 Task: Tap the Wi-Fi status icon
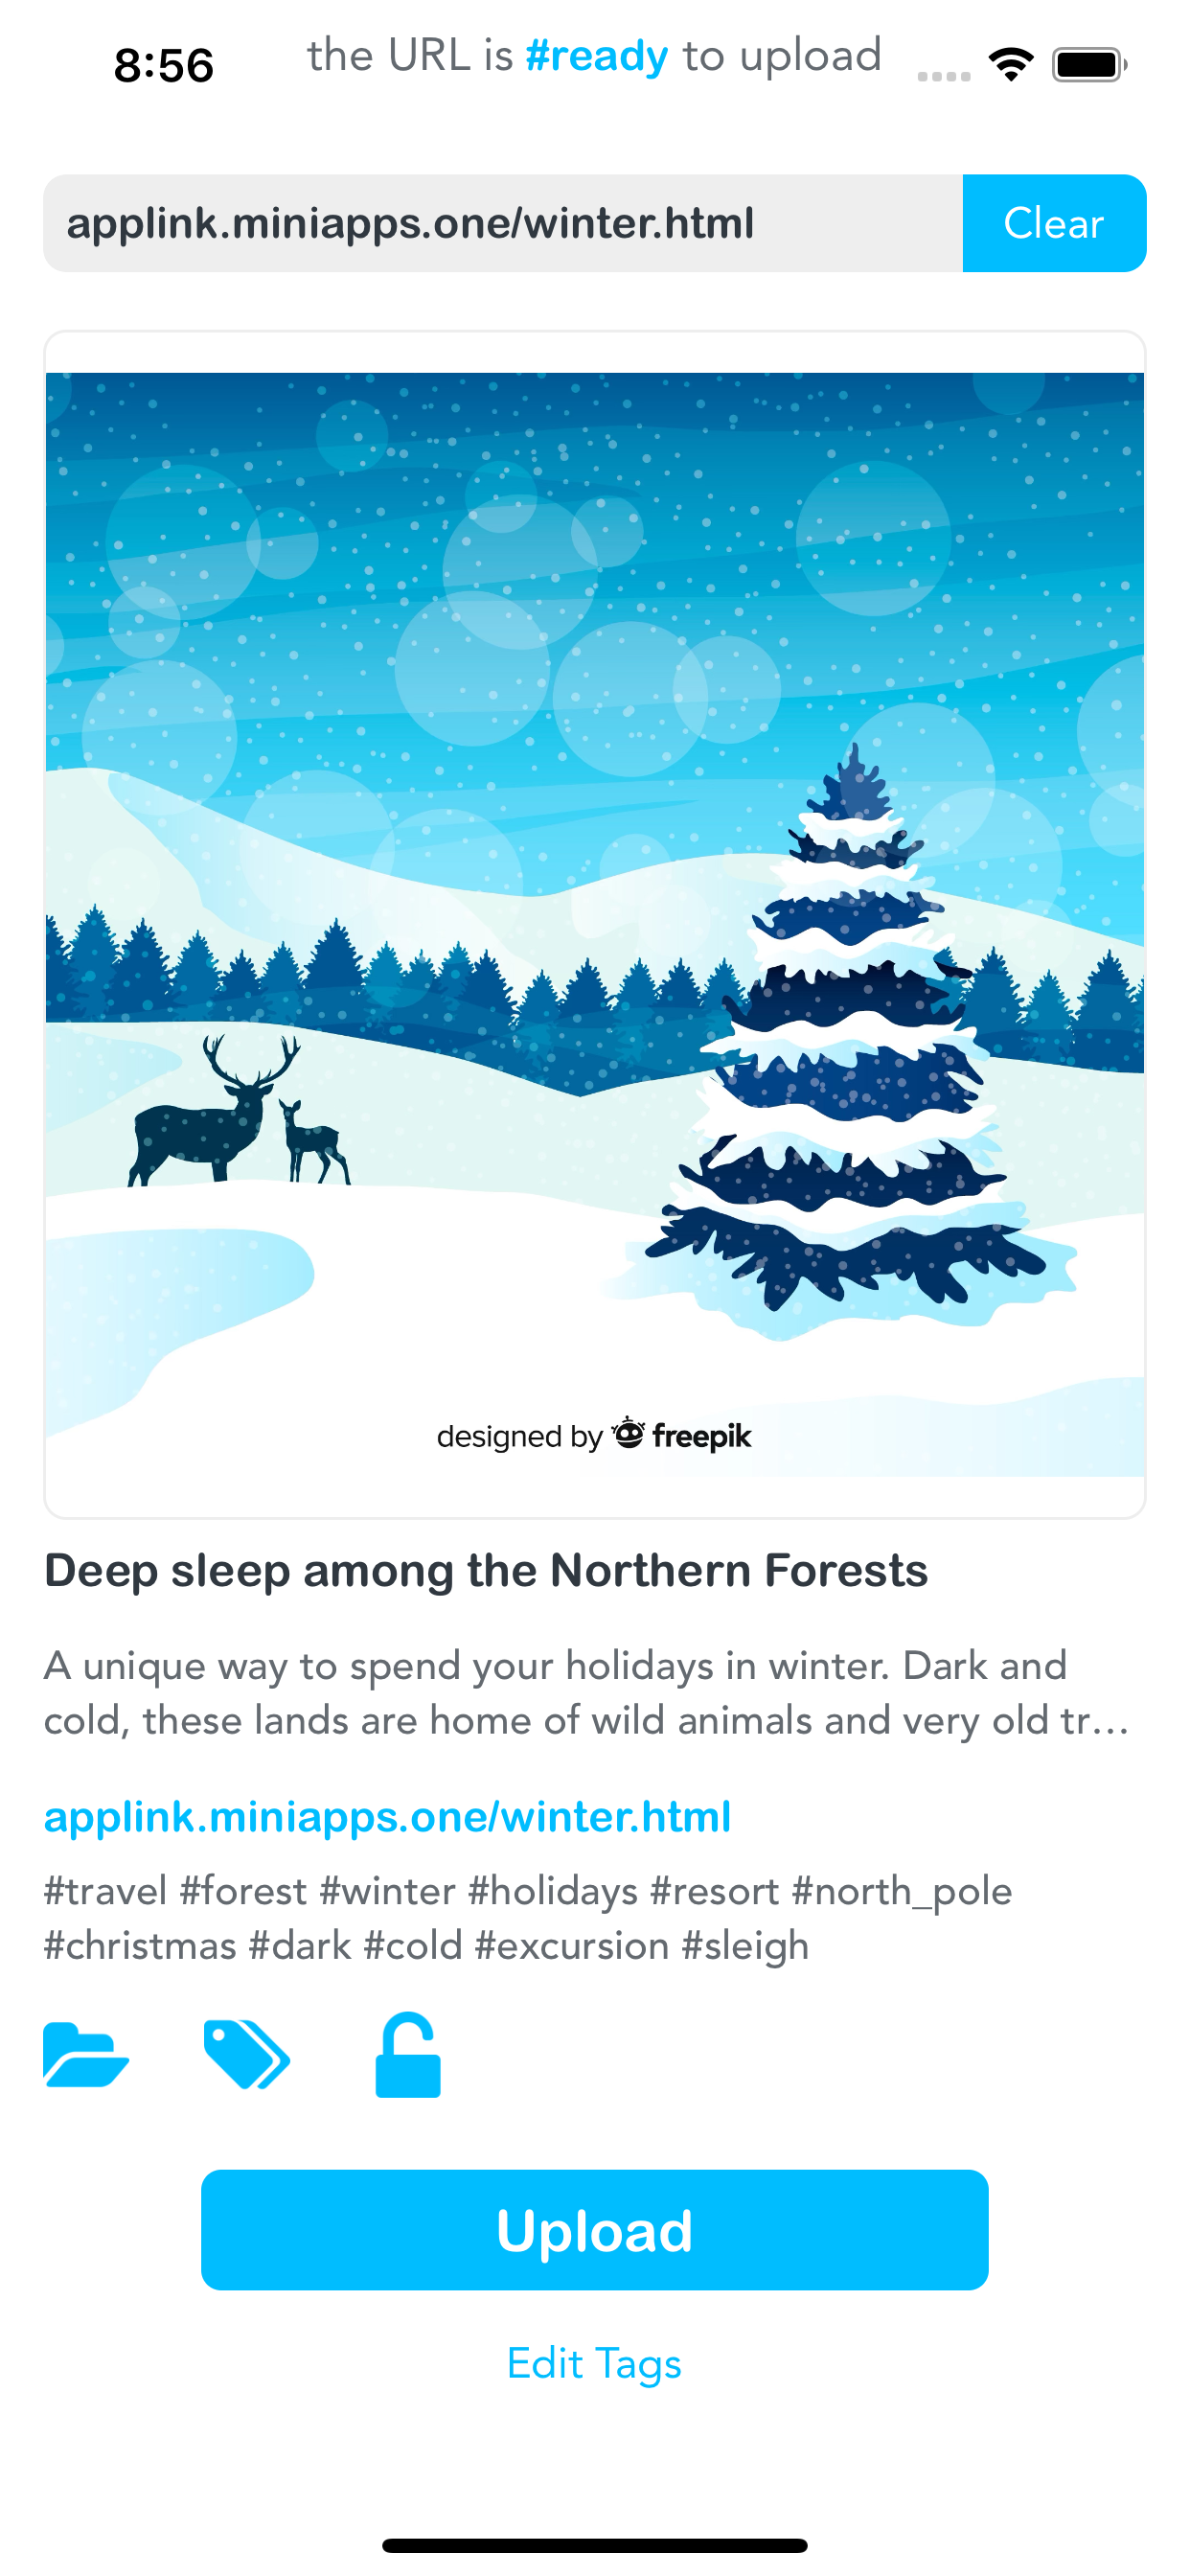point(1011,65)
